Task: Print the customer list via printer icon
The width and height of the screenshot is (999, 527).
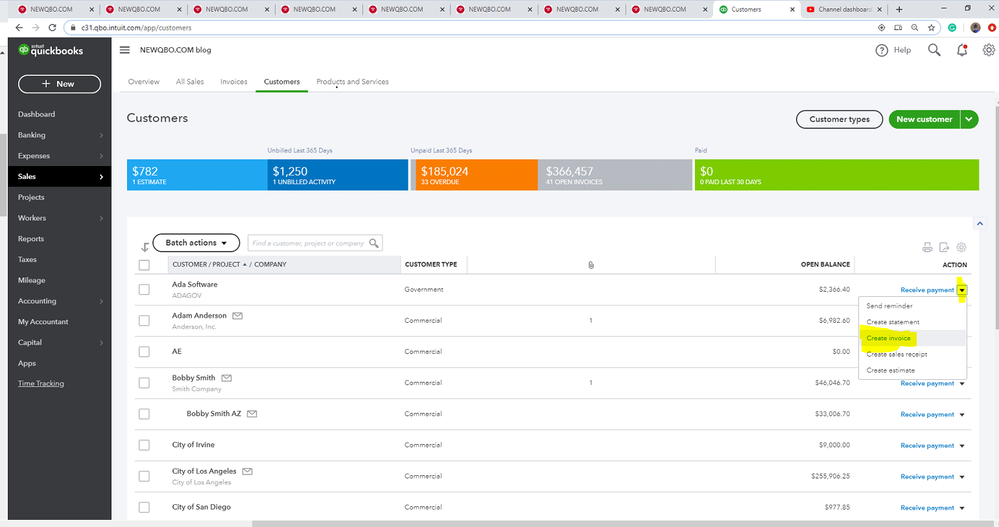Action: click(x=928, y=247)
